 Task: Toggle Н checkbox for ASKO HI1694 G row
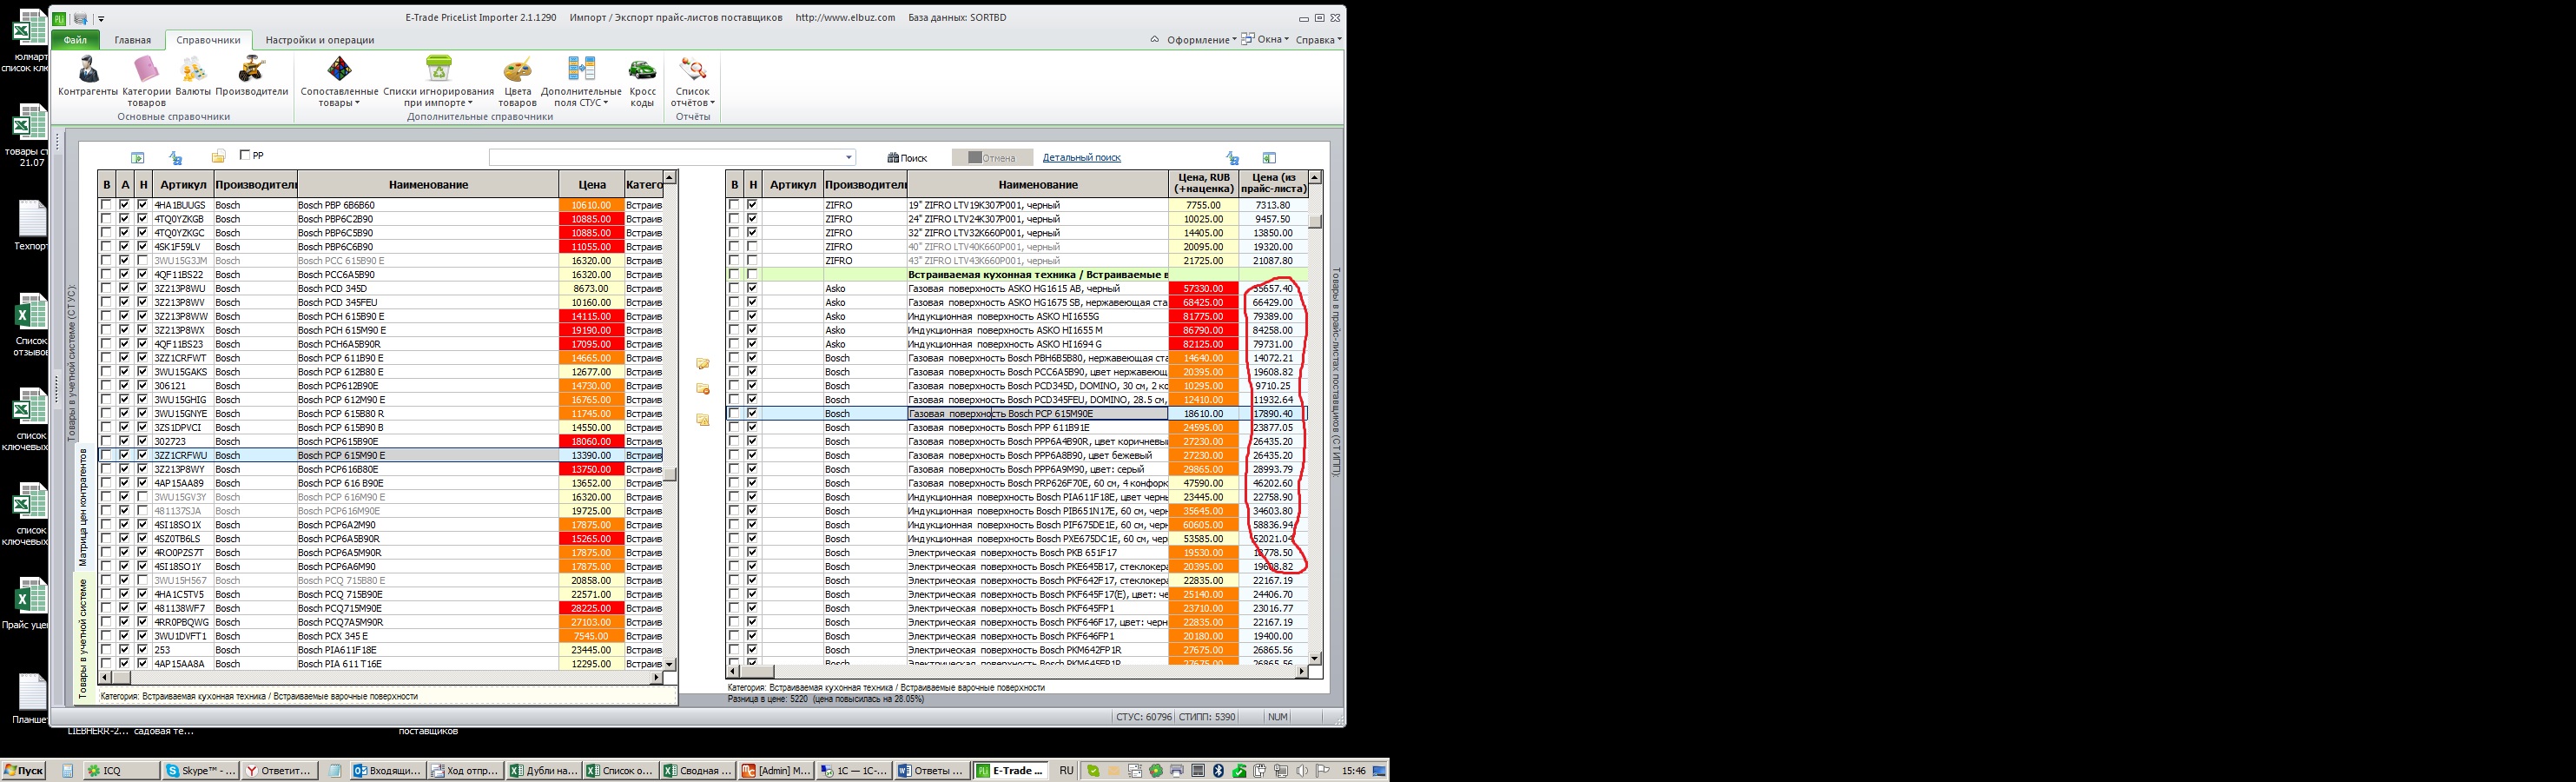[752, 344]
